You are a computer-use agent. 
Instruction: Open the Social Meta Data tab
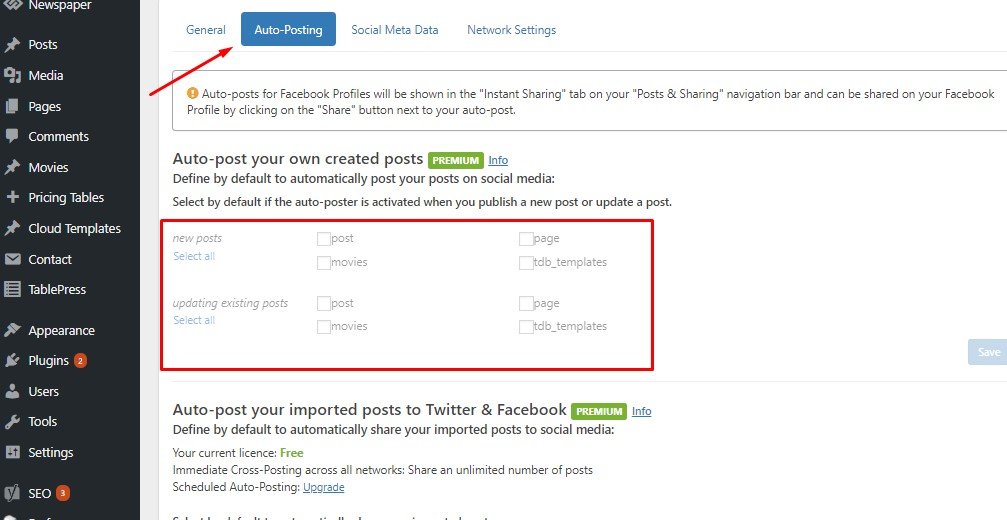click(394, 30)
